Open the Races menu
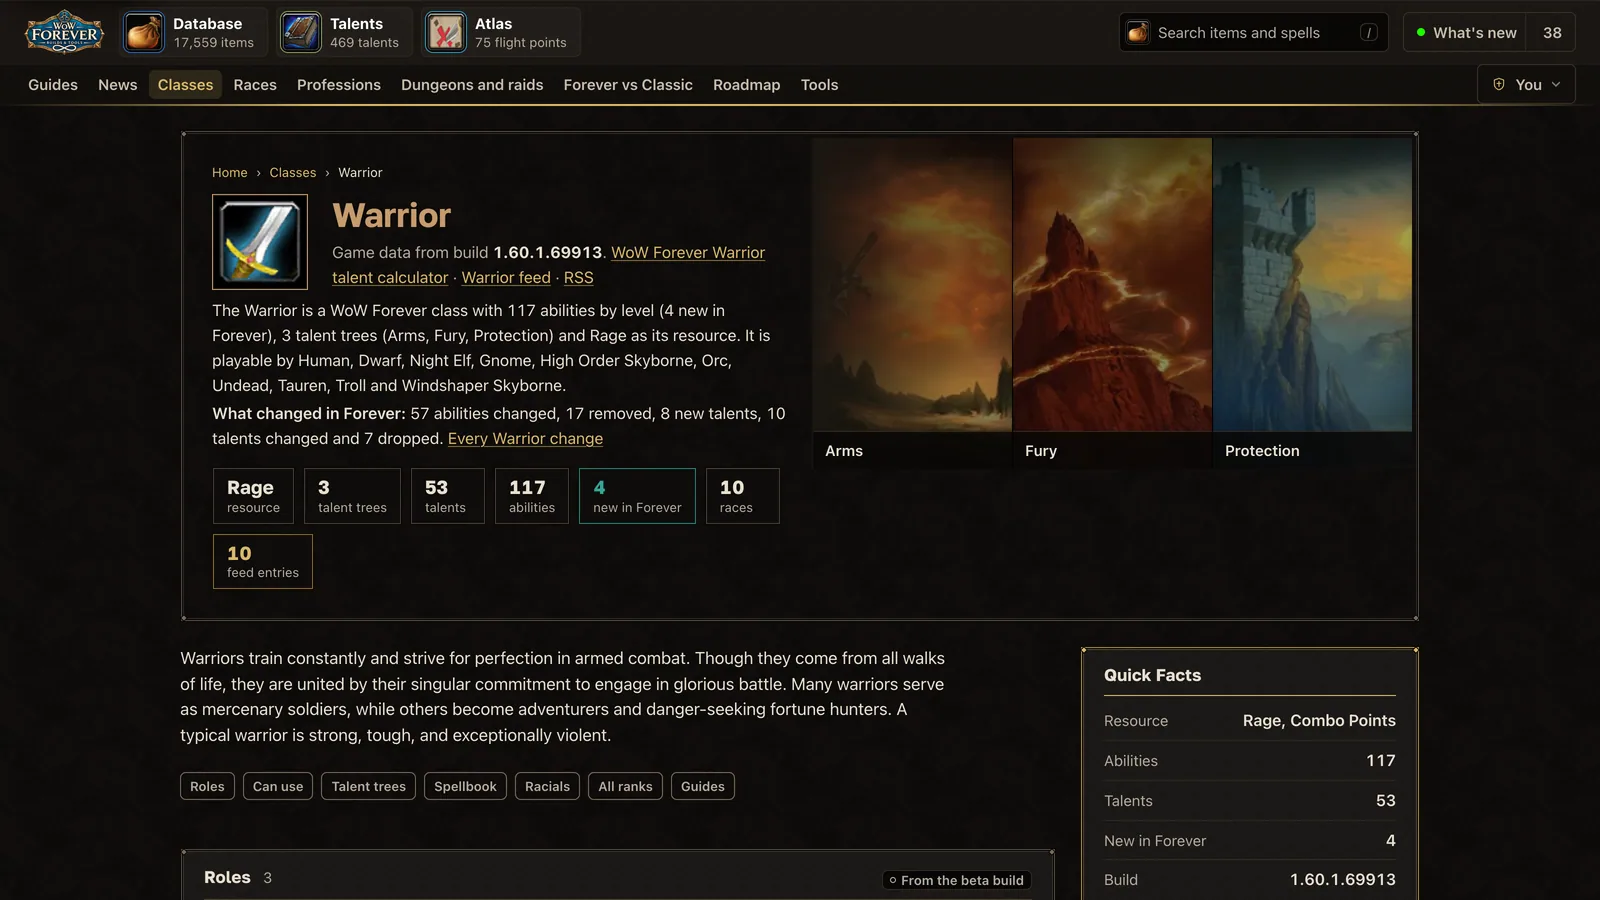Screen dimensions: 1600x900 255,85
